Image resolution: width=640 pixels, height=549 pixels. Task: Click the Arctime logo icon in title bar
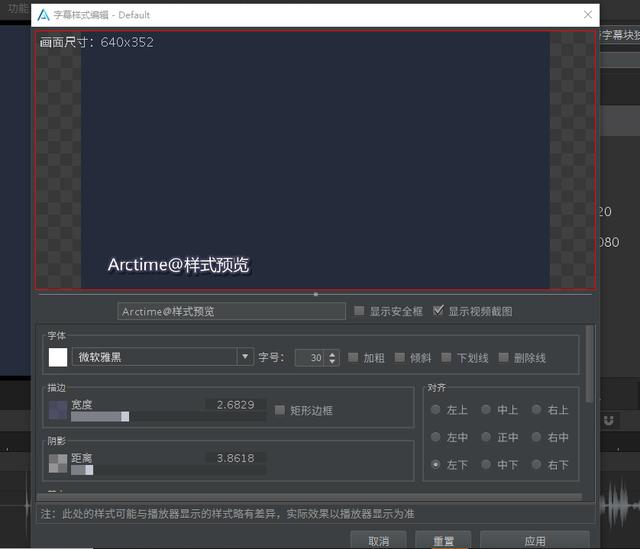(43, 15)
